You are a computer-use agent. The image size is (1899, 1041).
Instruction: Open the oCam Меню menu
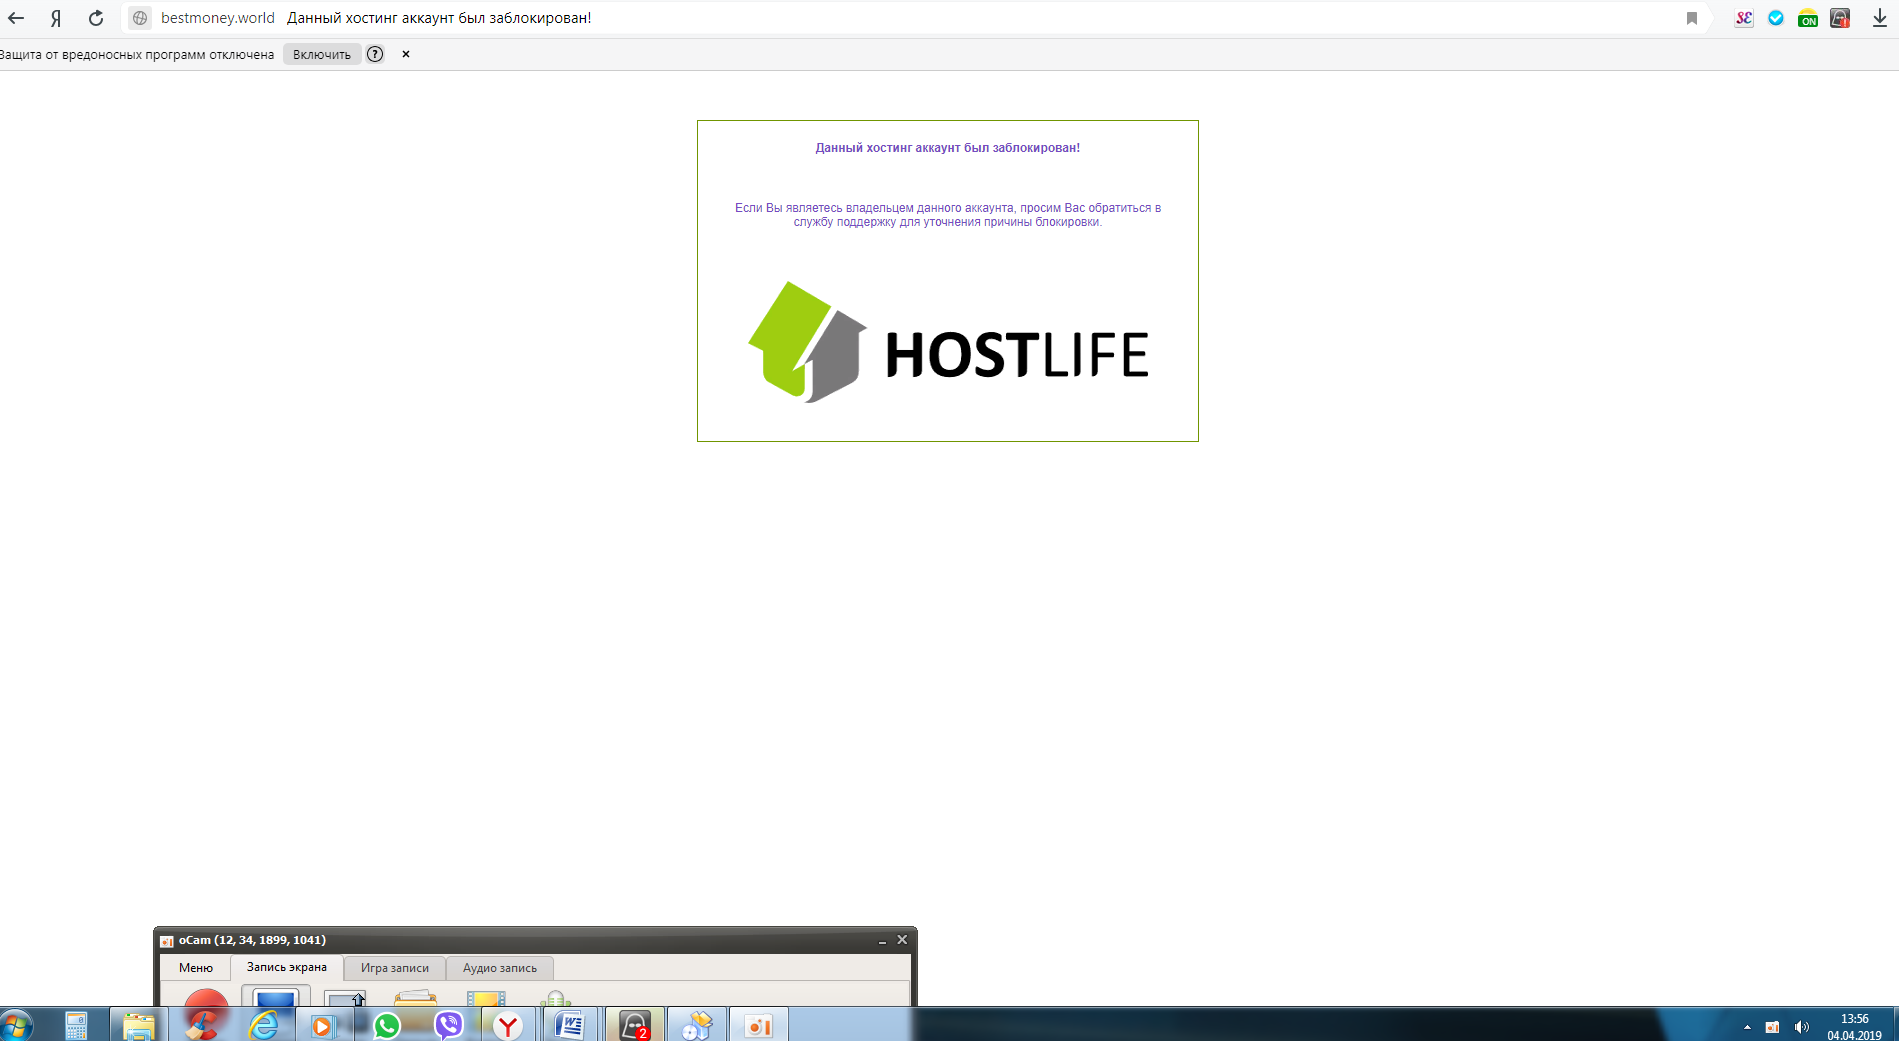(196, 968)
